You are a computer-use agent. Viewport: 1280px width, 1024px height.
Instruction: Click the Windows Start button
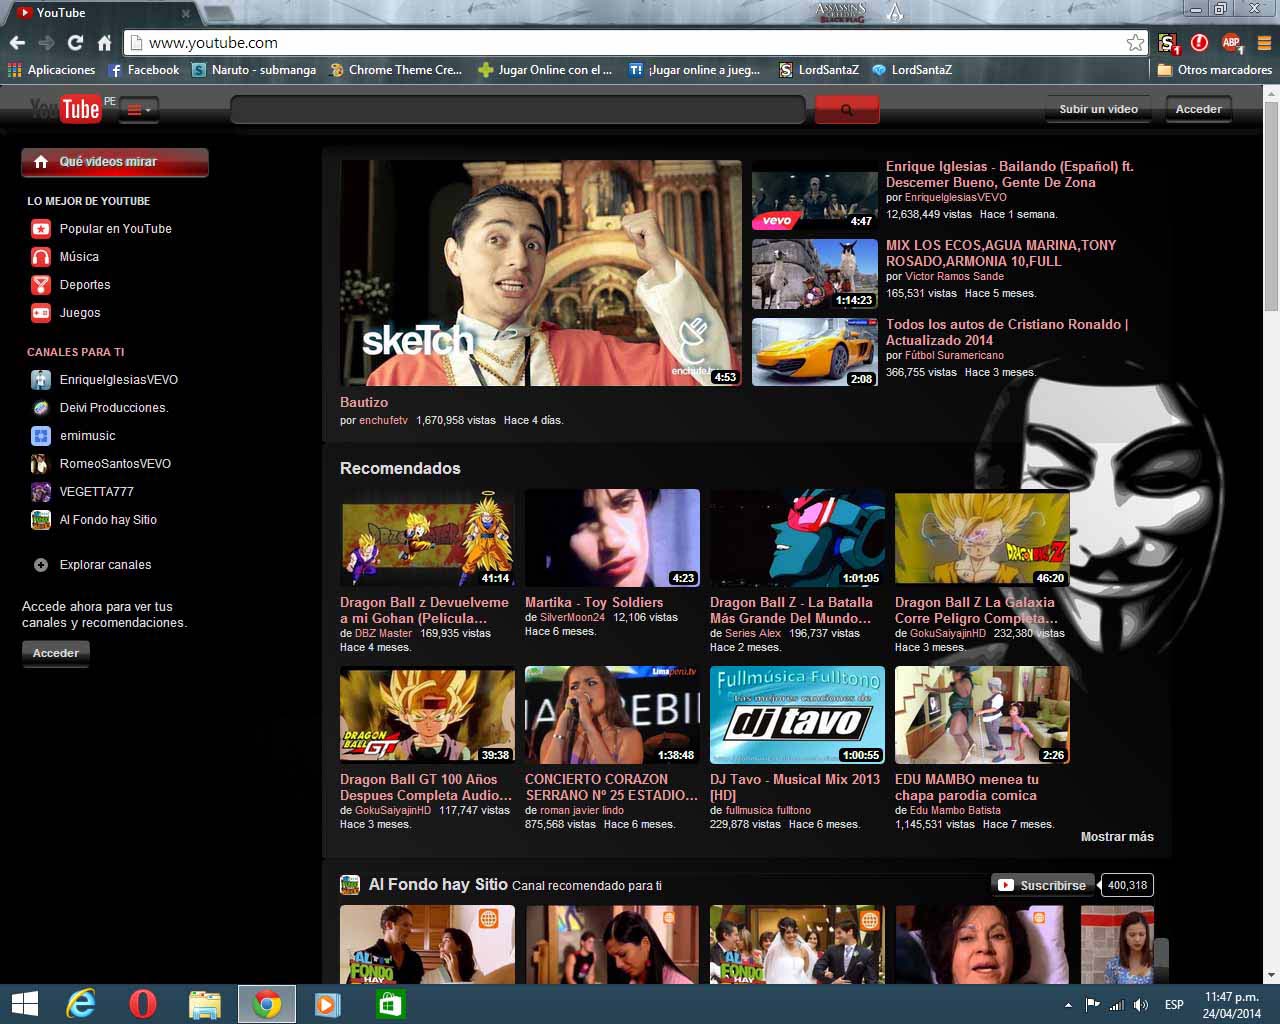24,1004
